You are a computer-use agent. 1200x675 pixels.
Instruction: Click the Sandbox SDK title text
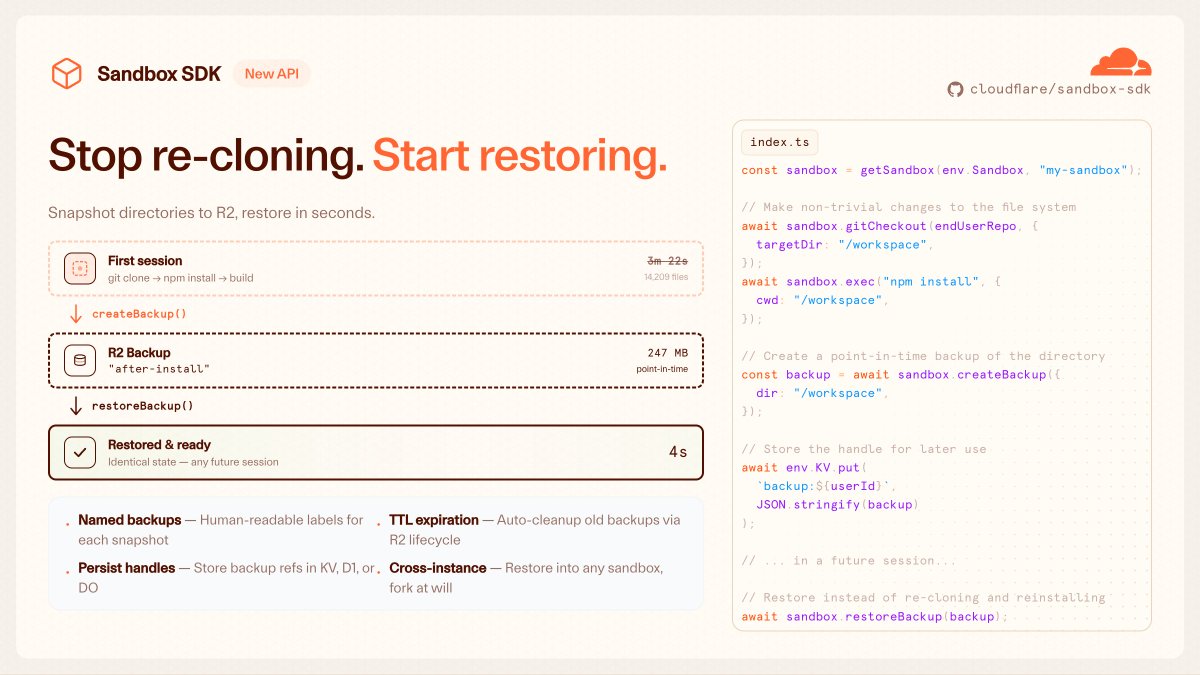(159, 74)
